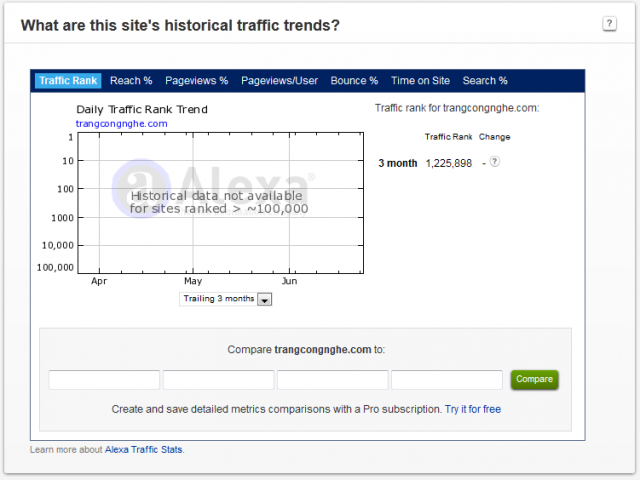Switch to the Bounce % tab
Image resolution: width=640 pixels, height=480 pixels.
pyautogui.click(x=354, y=81)
